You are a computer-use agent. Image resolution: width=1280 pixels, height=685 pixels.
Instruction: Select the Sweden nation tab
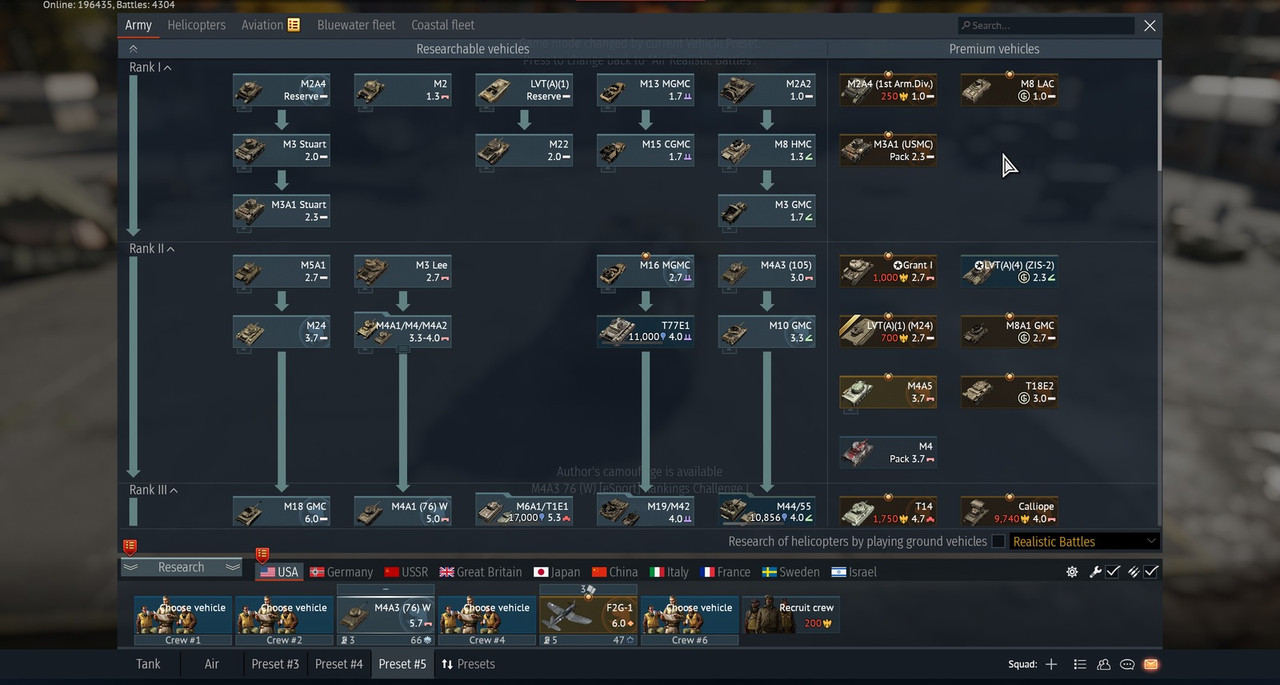click(791, 572)
